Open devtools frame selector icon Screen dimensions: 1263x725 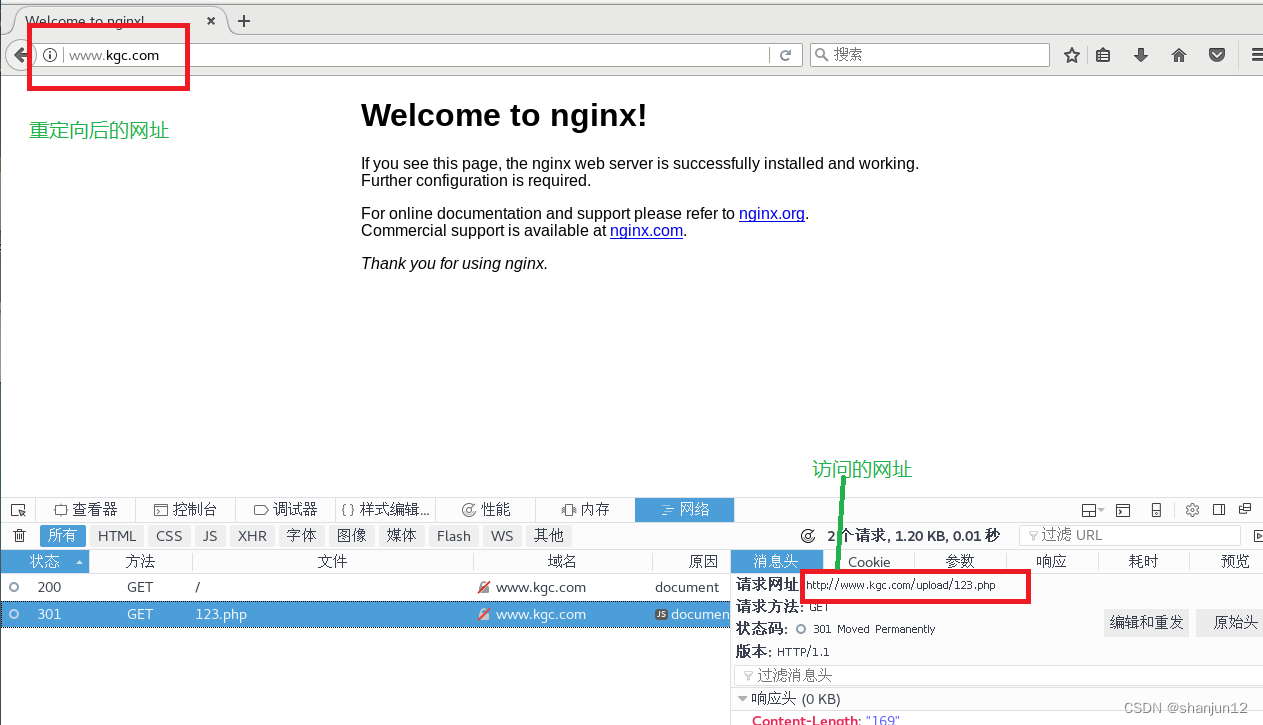(1092, 510)
